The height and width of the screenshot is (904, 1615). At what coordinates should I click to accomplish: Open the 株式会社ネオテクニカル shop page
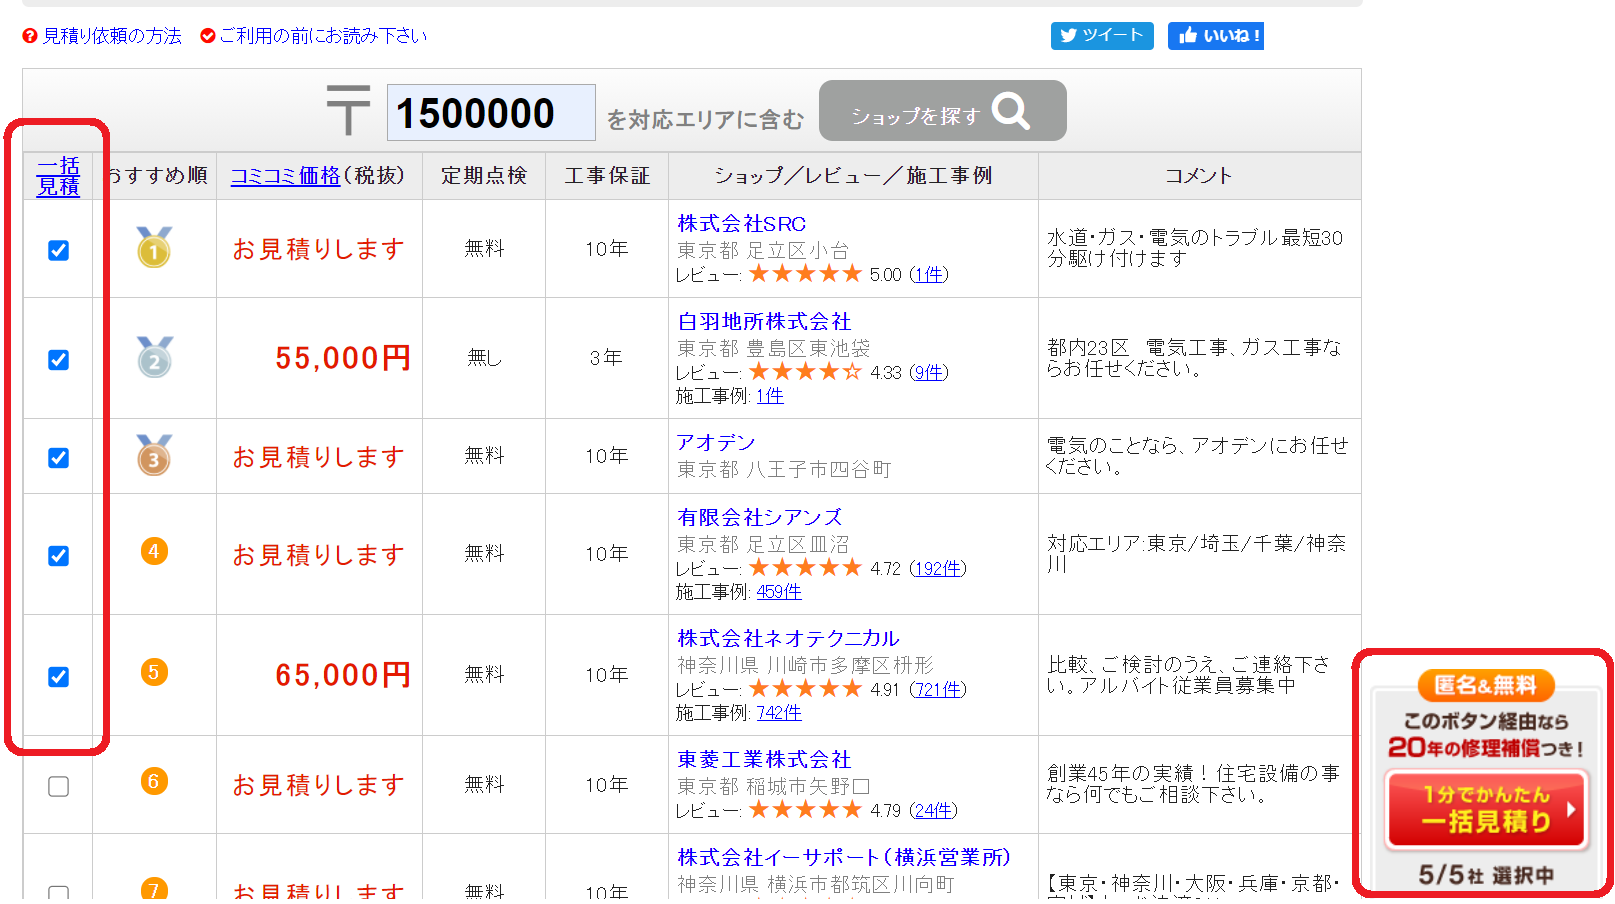pyautogui.click(x=788, y=639)
